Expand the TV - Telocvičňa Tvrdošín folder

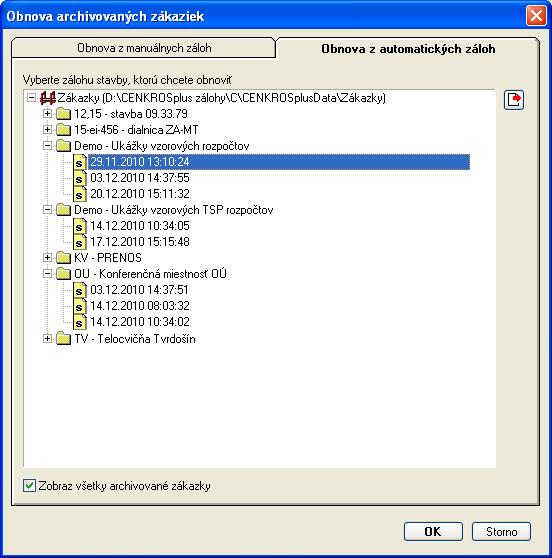click(47, 338)
